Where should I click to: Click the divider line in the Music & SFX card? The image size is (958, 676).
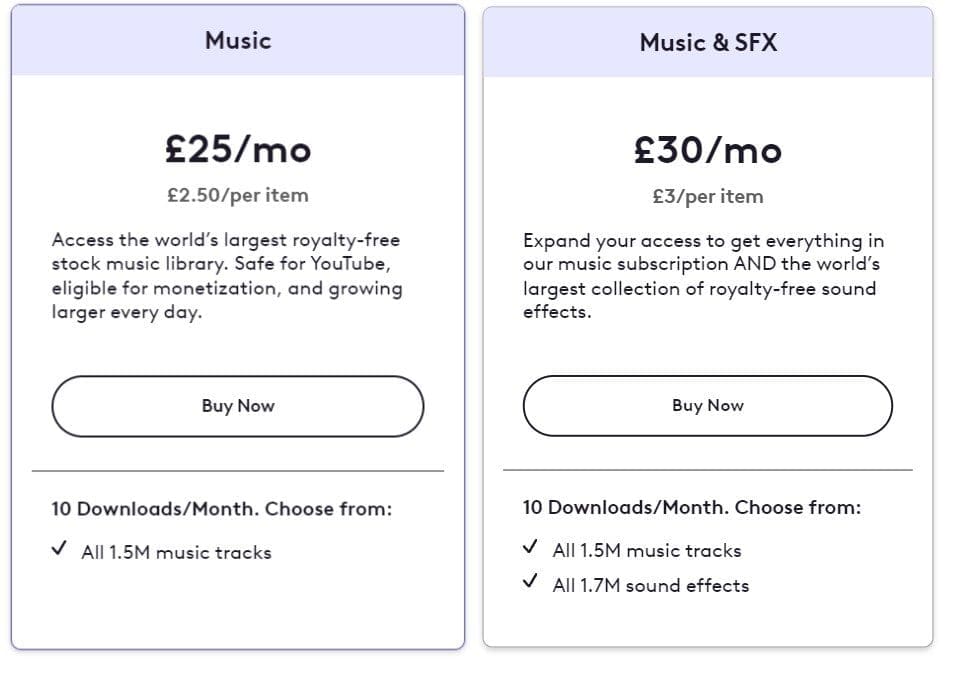coord(708,470)
